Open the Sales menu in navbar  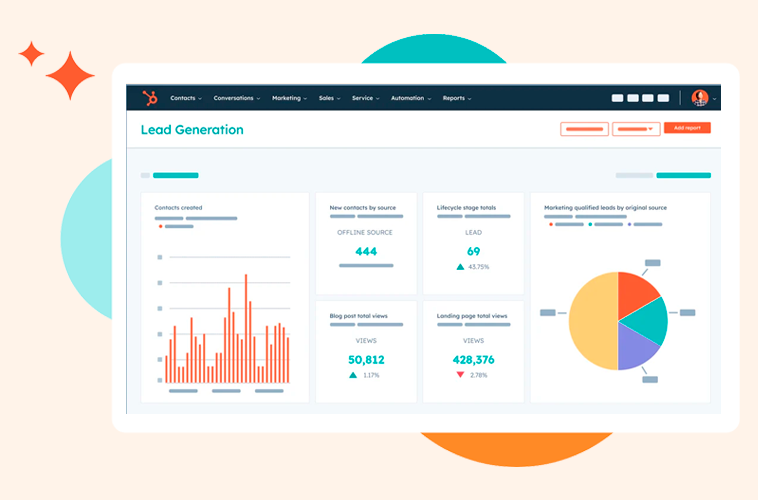point(329,98)
